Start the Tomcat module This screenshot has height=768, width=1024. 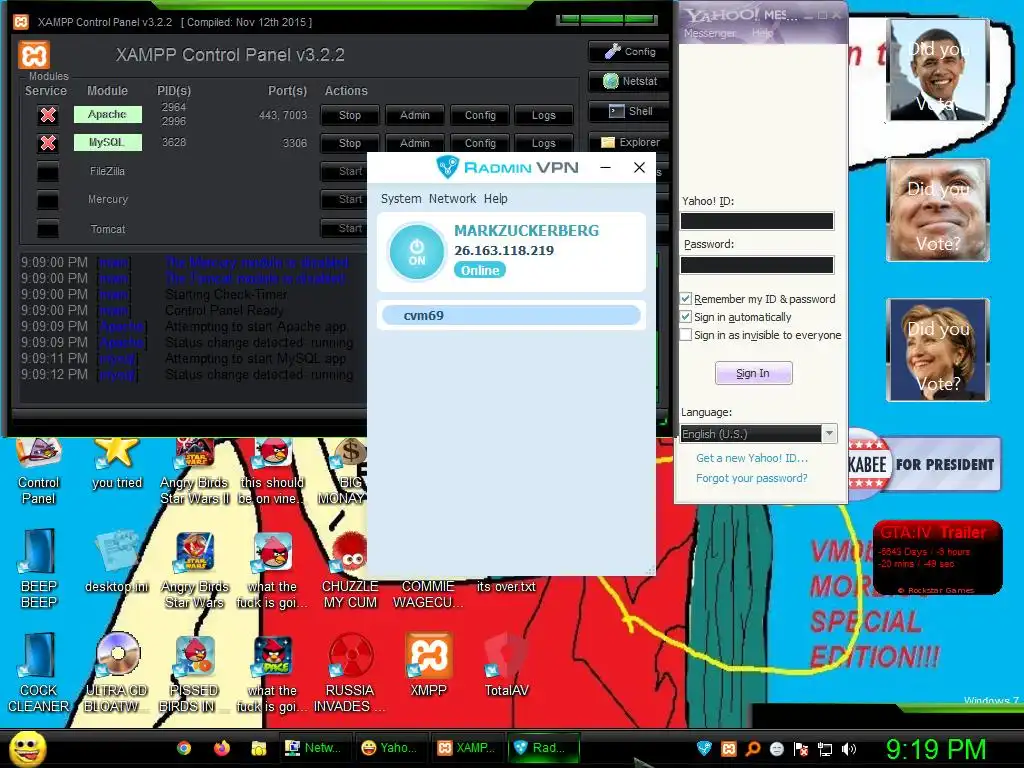pos(344,228)
